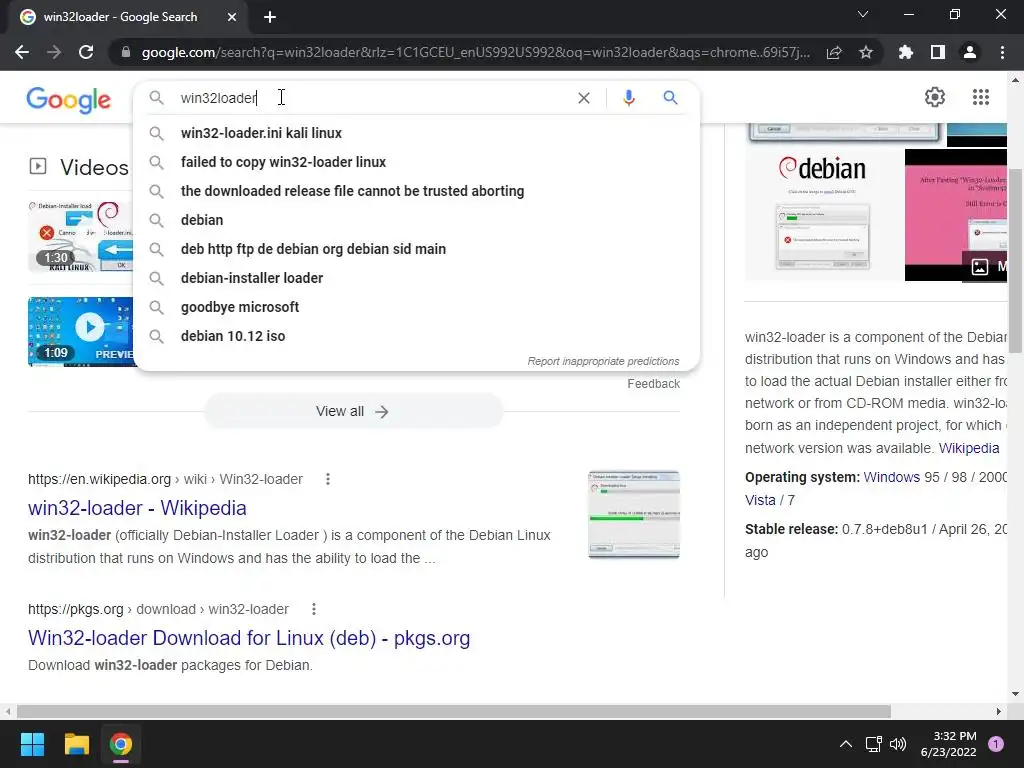Pick debian-installer loader suggestion
This screenshot has width=1024, height=768.
[416, 278]
